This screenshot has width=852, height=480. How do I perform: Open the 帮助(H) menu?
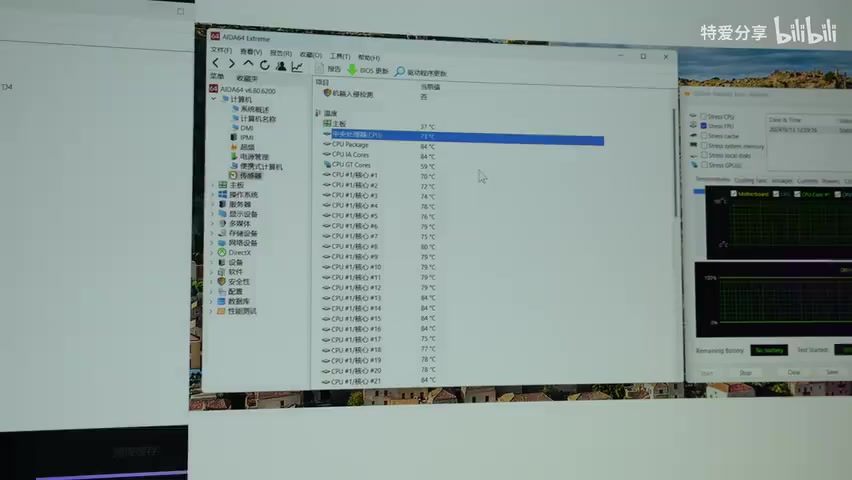pos(369,58)
